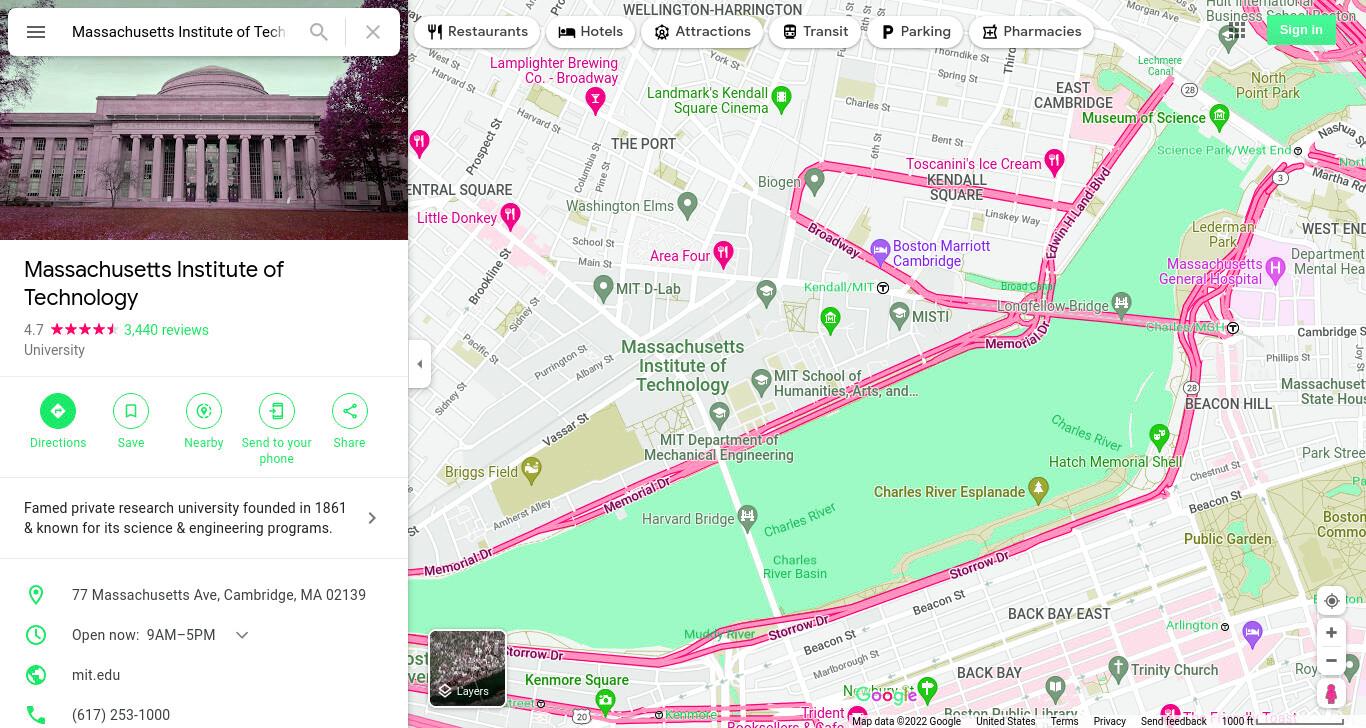Click Send to your phone icon
1366x728 pixels.
[277, 411]
